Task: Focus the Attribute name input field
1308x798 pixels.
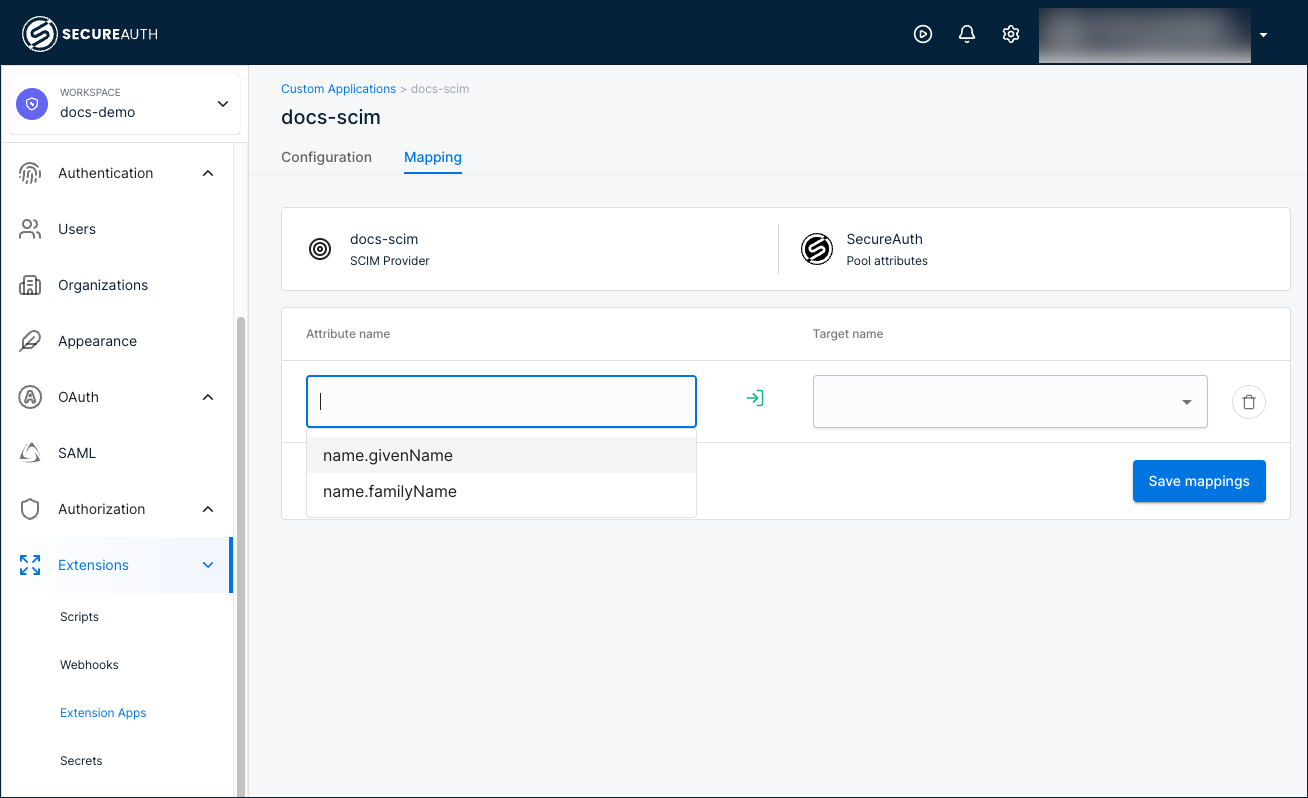Action: (501, 401)
